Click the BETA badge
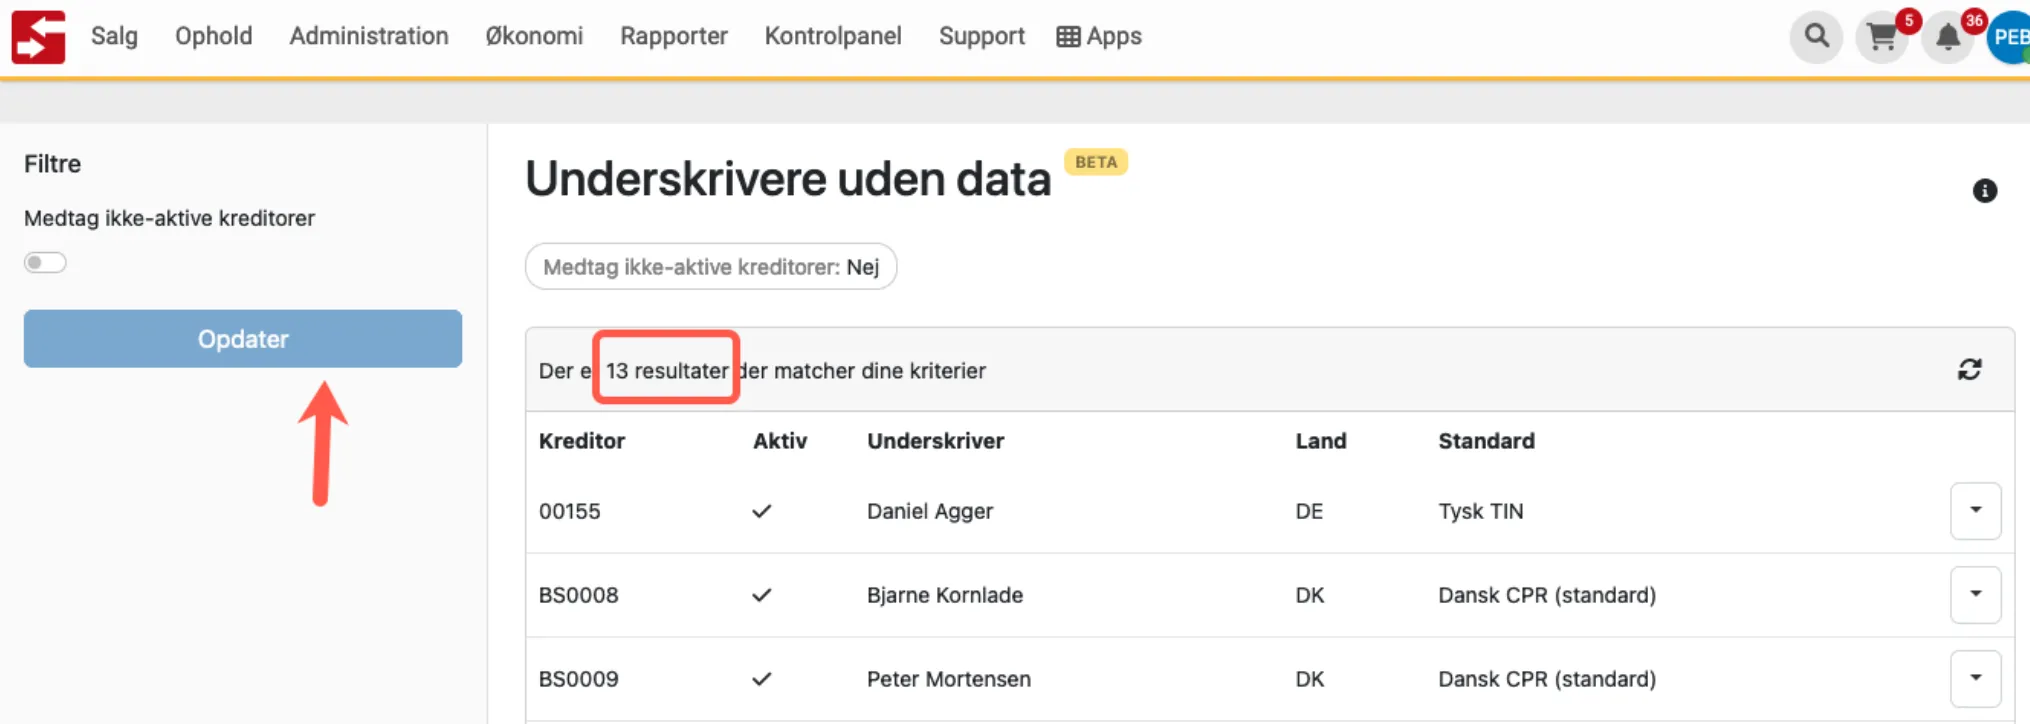The height and width of the screenshot is (724, 2030). (x=1096, y=162)
